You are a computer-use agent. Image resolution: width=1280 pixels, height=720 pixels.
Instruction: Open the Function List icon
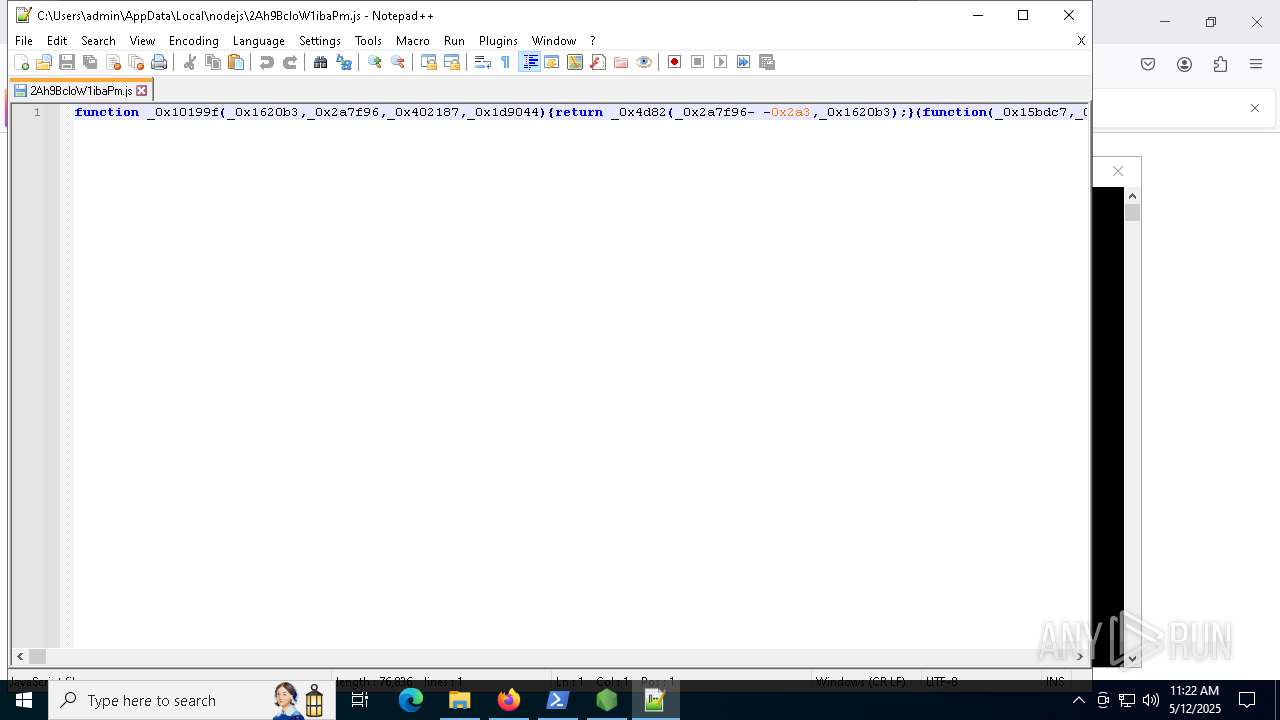click(x=598, y=62)
